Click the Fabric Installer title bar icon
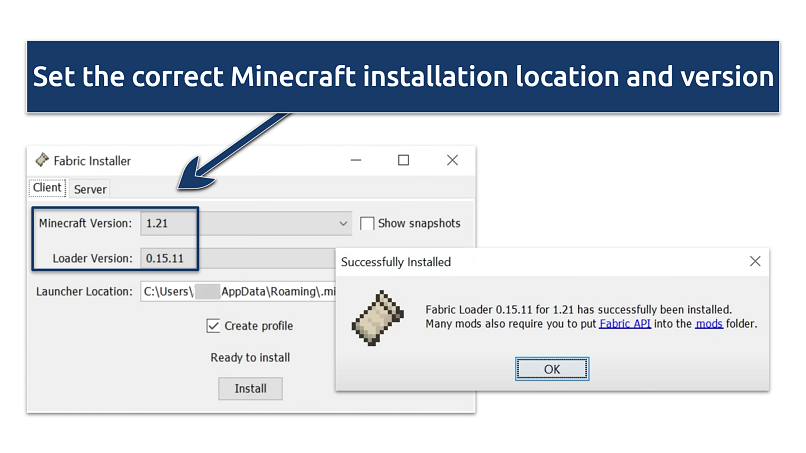This screenshot has width=806, height=453. (x=42, y=160)
